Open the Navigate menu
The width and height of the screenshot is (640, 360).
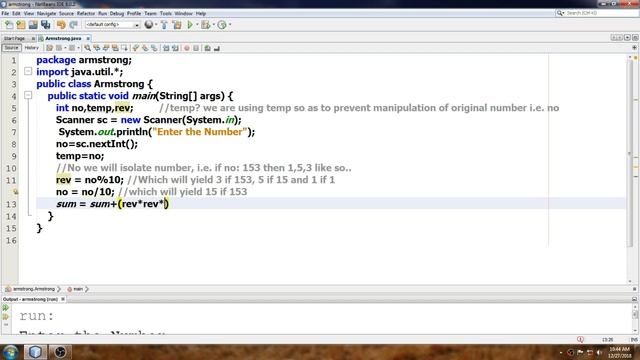point(46,13)
